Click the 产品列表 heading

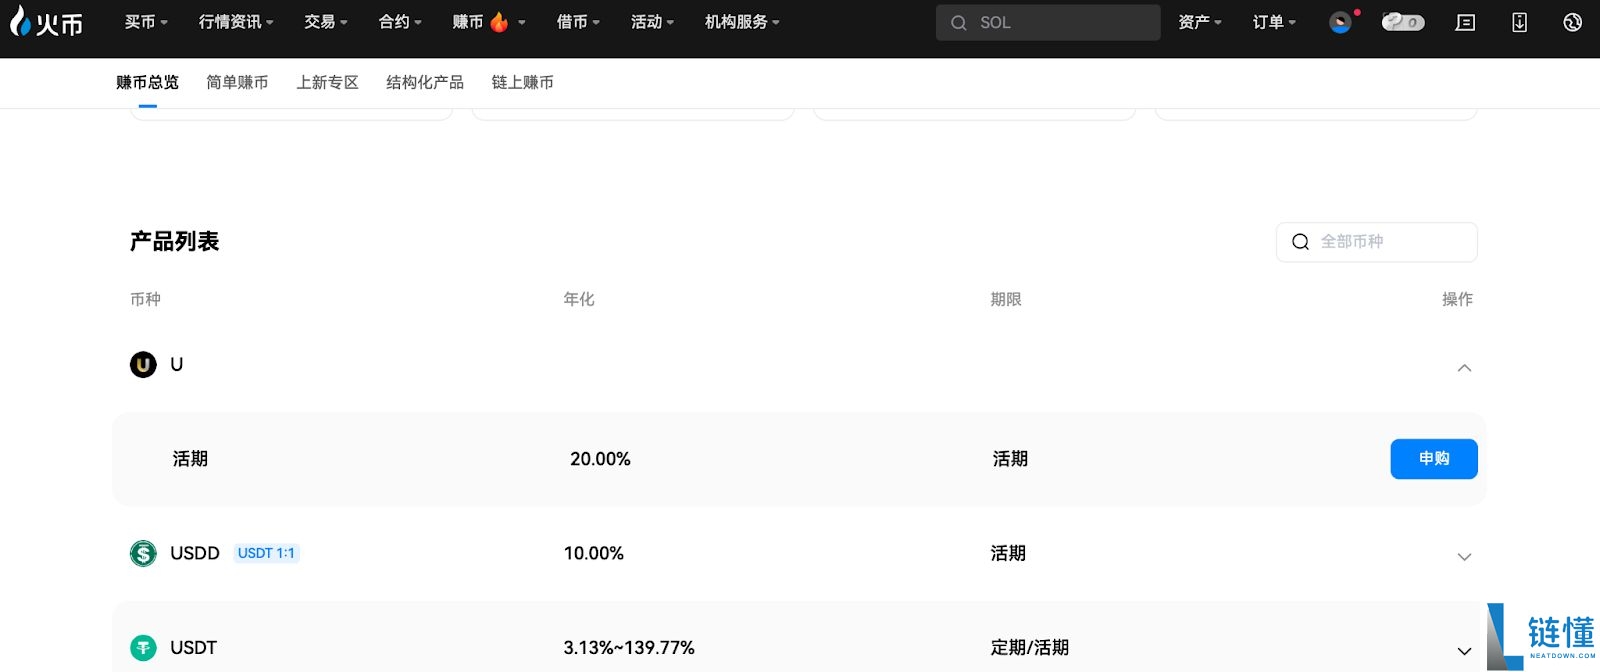pos(175,241)
